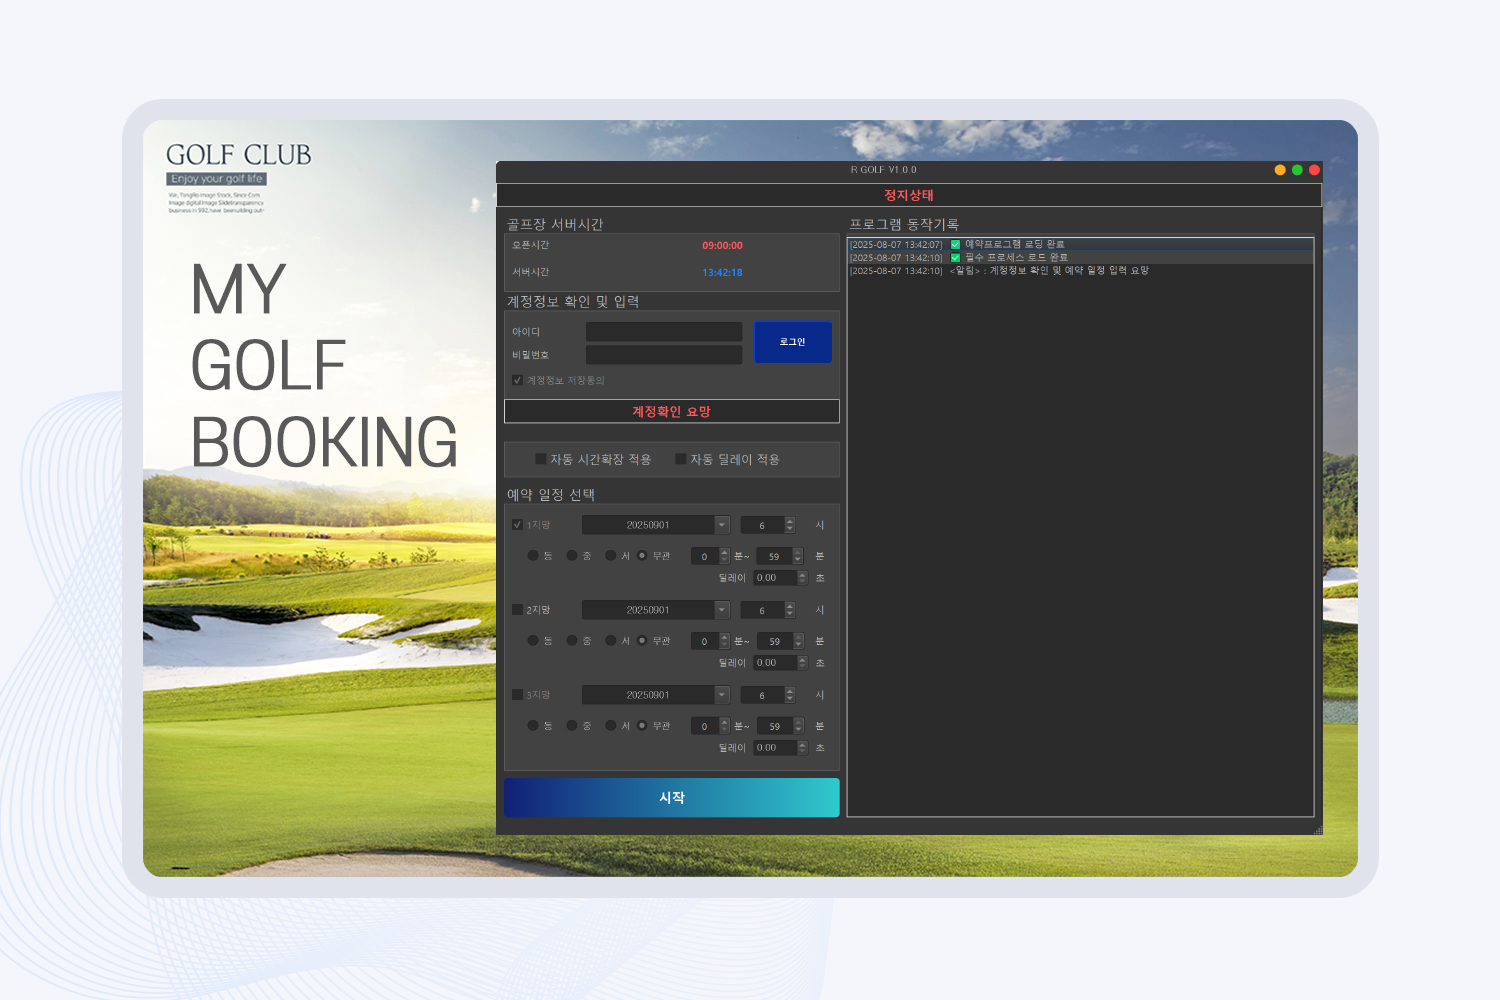Screen dimensions: 1500x1000
Task: Check the 3지망 third choice checkbox
Action: pyautogui.click(x=517, y=695)
